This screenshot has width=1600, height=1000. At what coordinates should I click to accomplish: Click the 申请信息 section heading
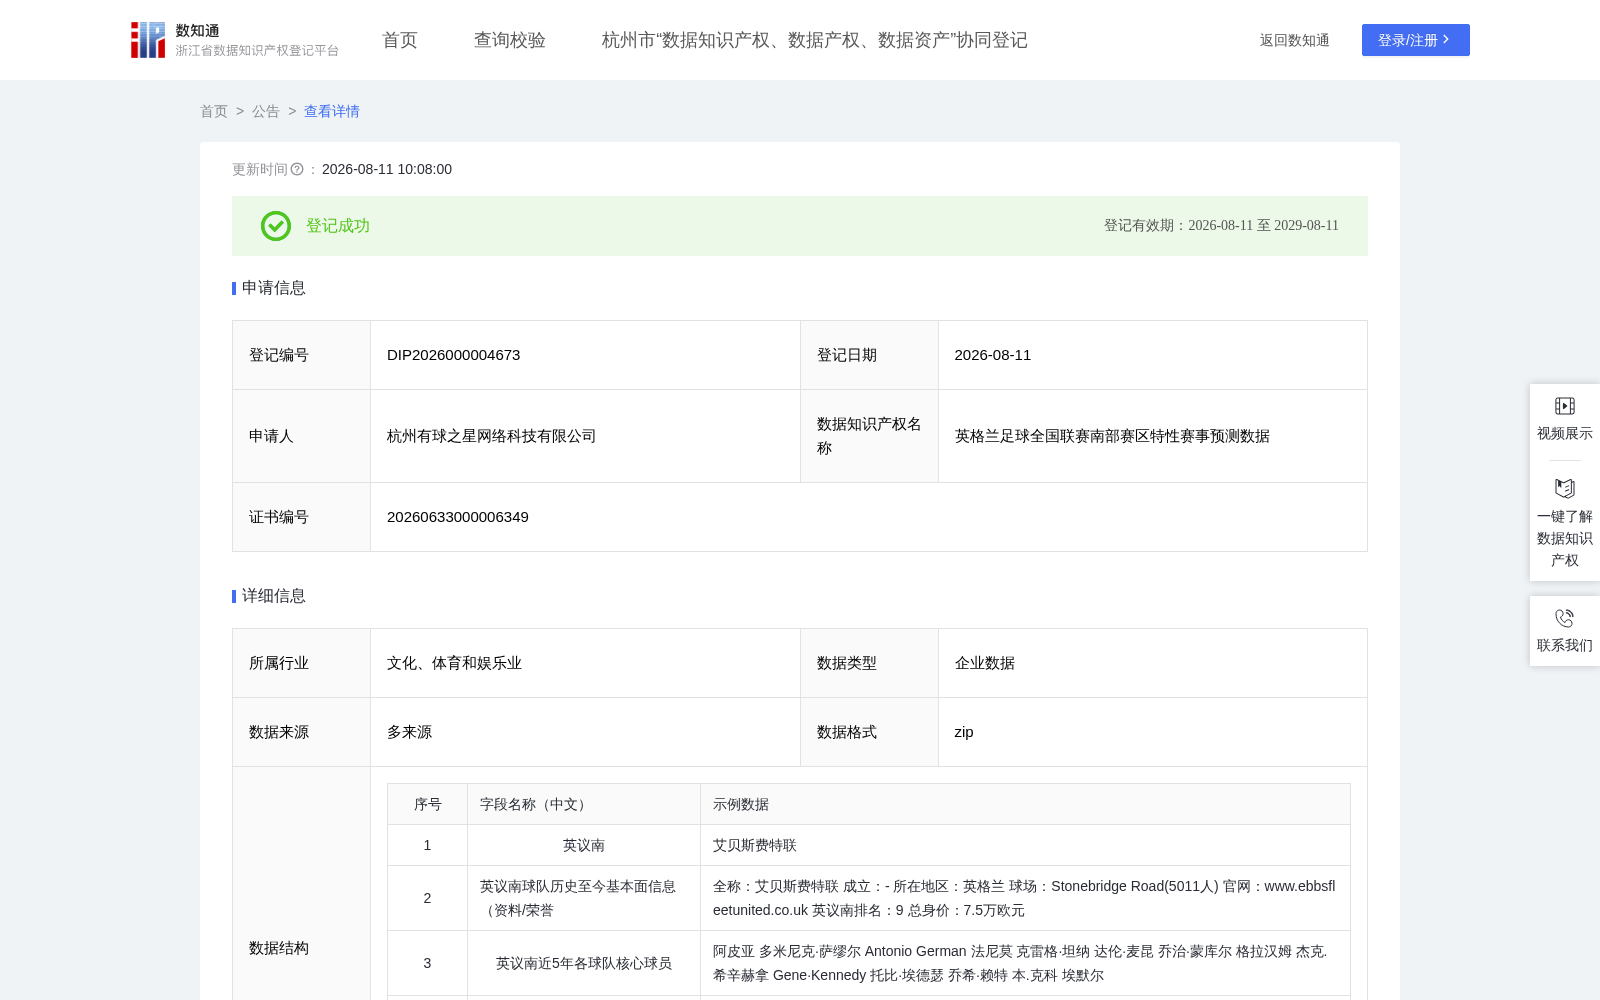pos(273,288)
